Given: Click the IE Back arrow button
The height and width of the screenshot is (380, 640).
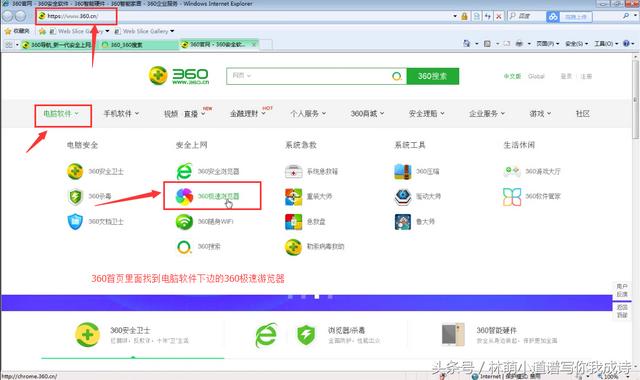Looking at the screenshot, I should [8, 16].
